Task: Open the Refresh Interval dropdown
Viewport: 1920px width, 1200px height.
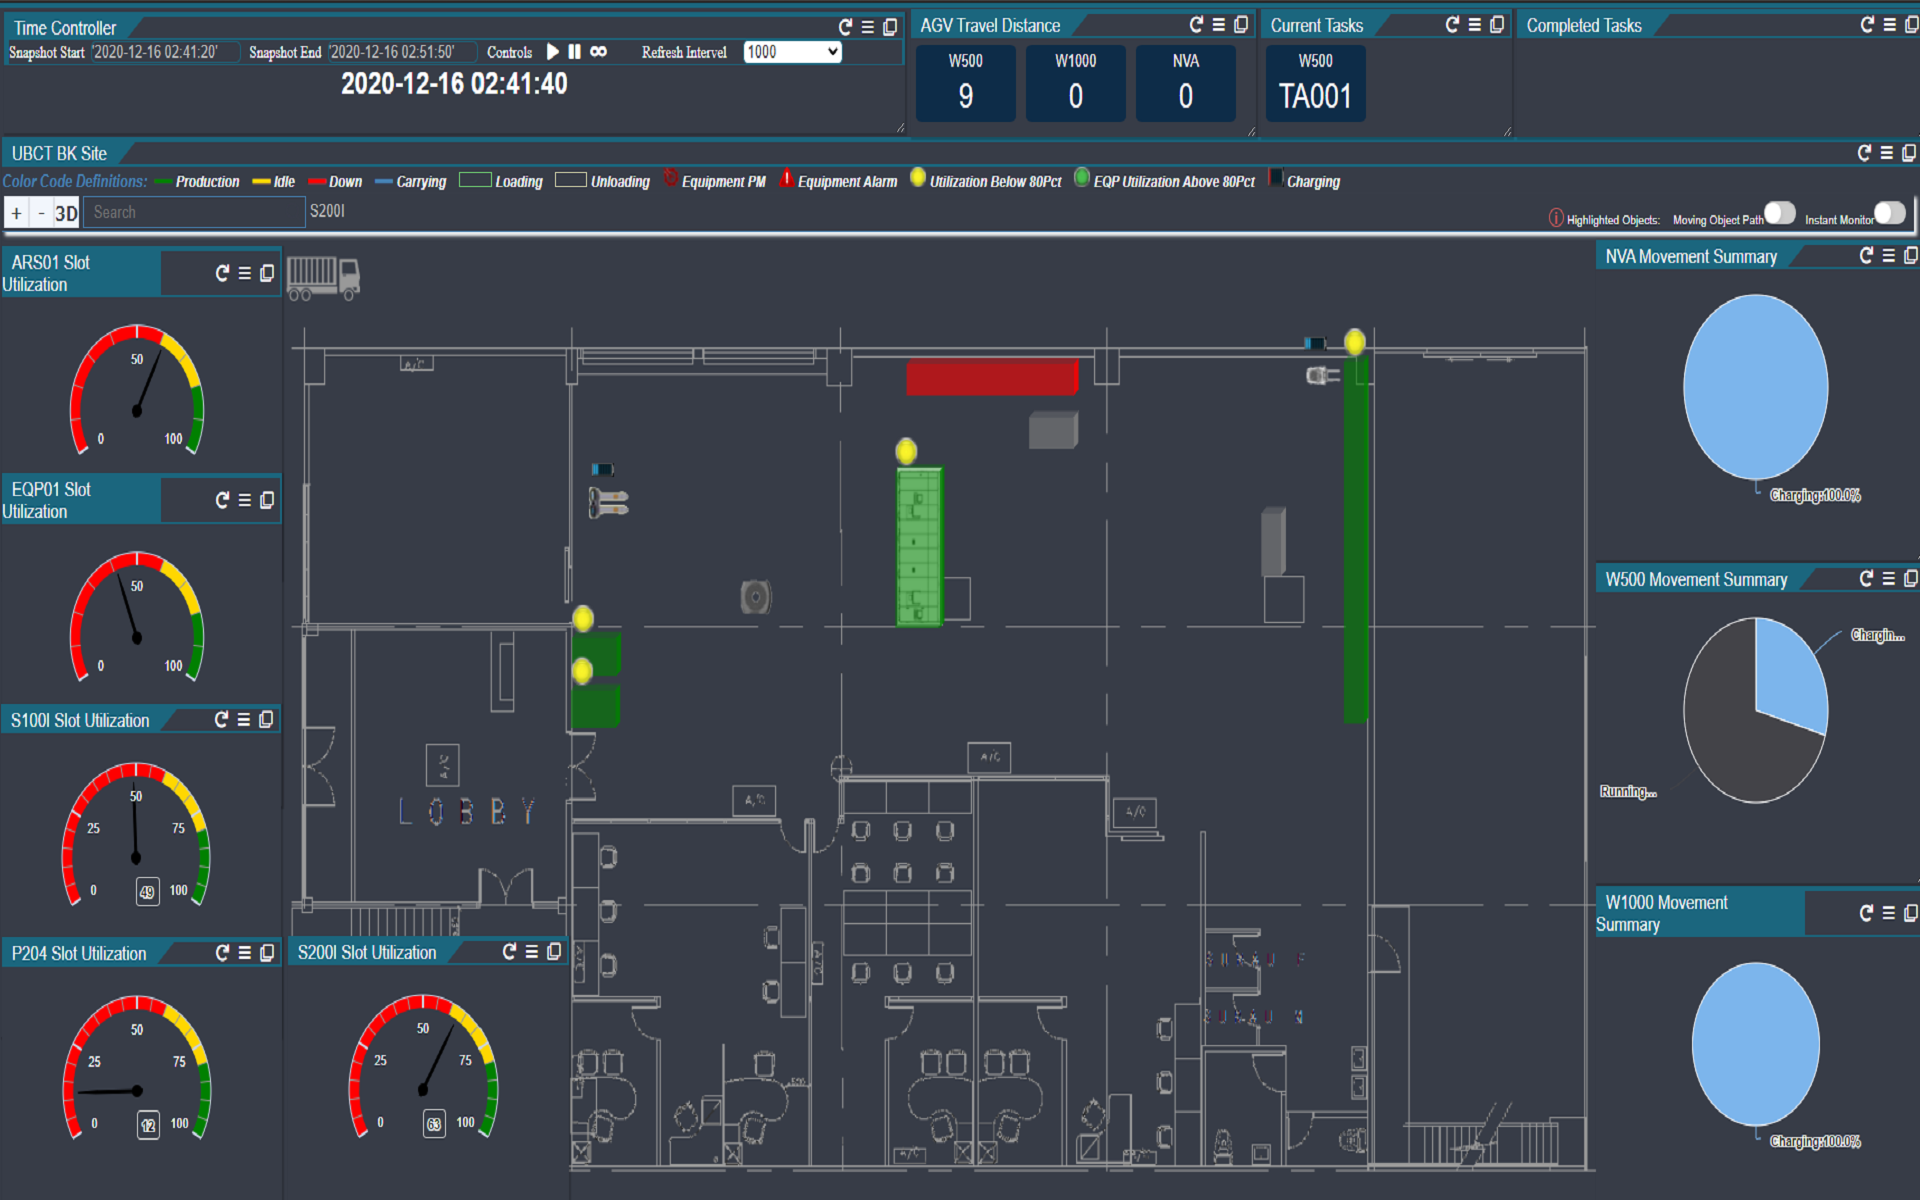Action: [x=792, y=52]
